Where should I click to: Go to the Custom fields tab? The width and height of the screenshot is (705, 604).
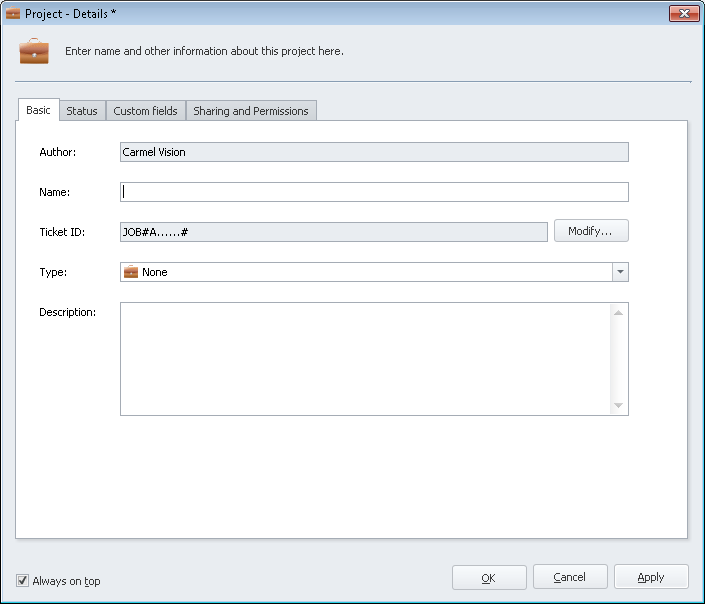(x=145, y=111)
